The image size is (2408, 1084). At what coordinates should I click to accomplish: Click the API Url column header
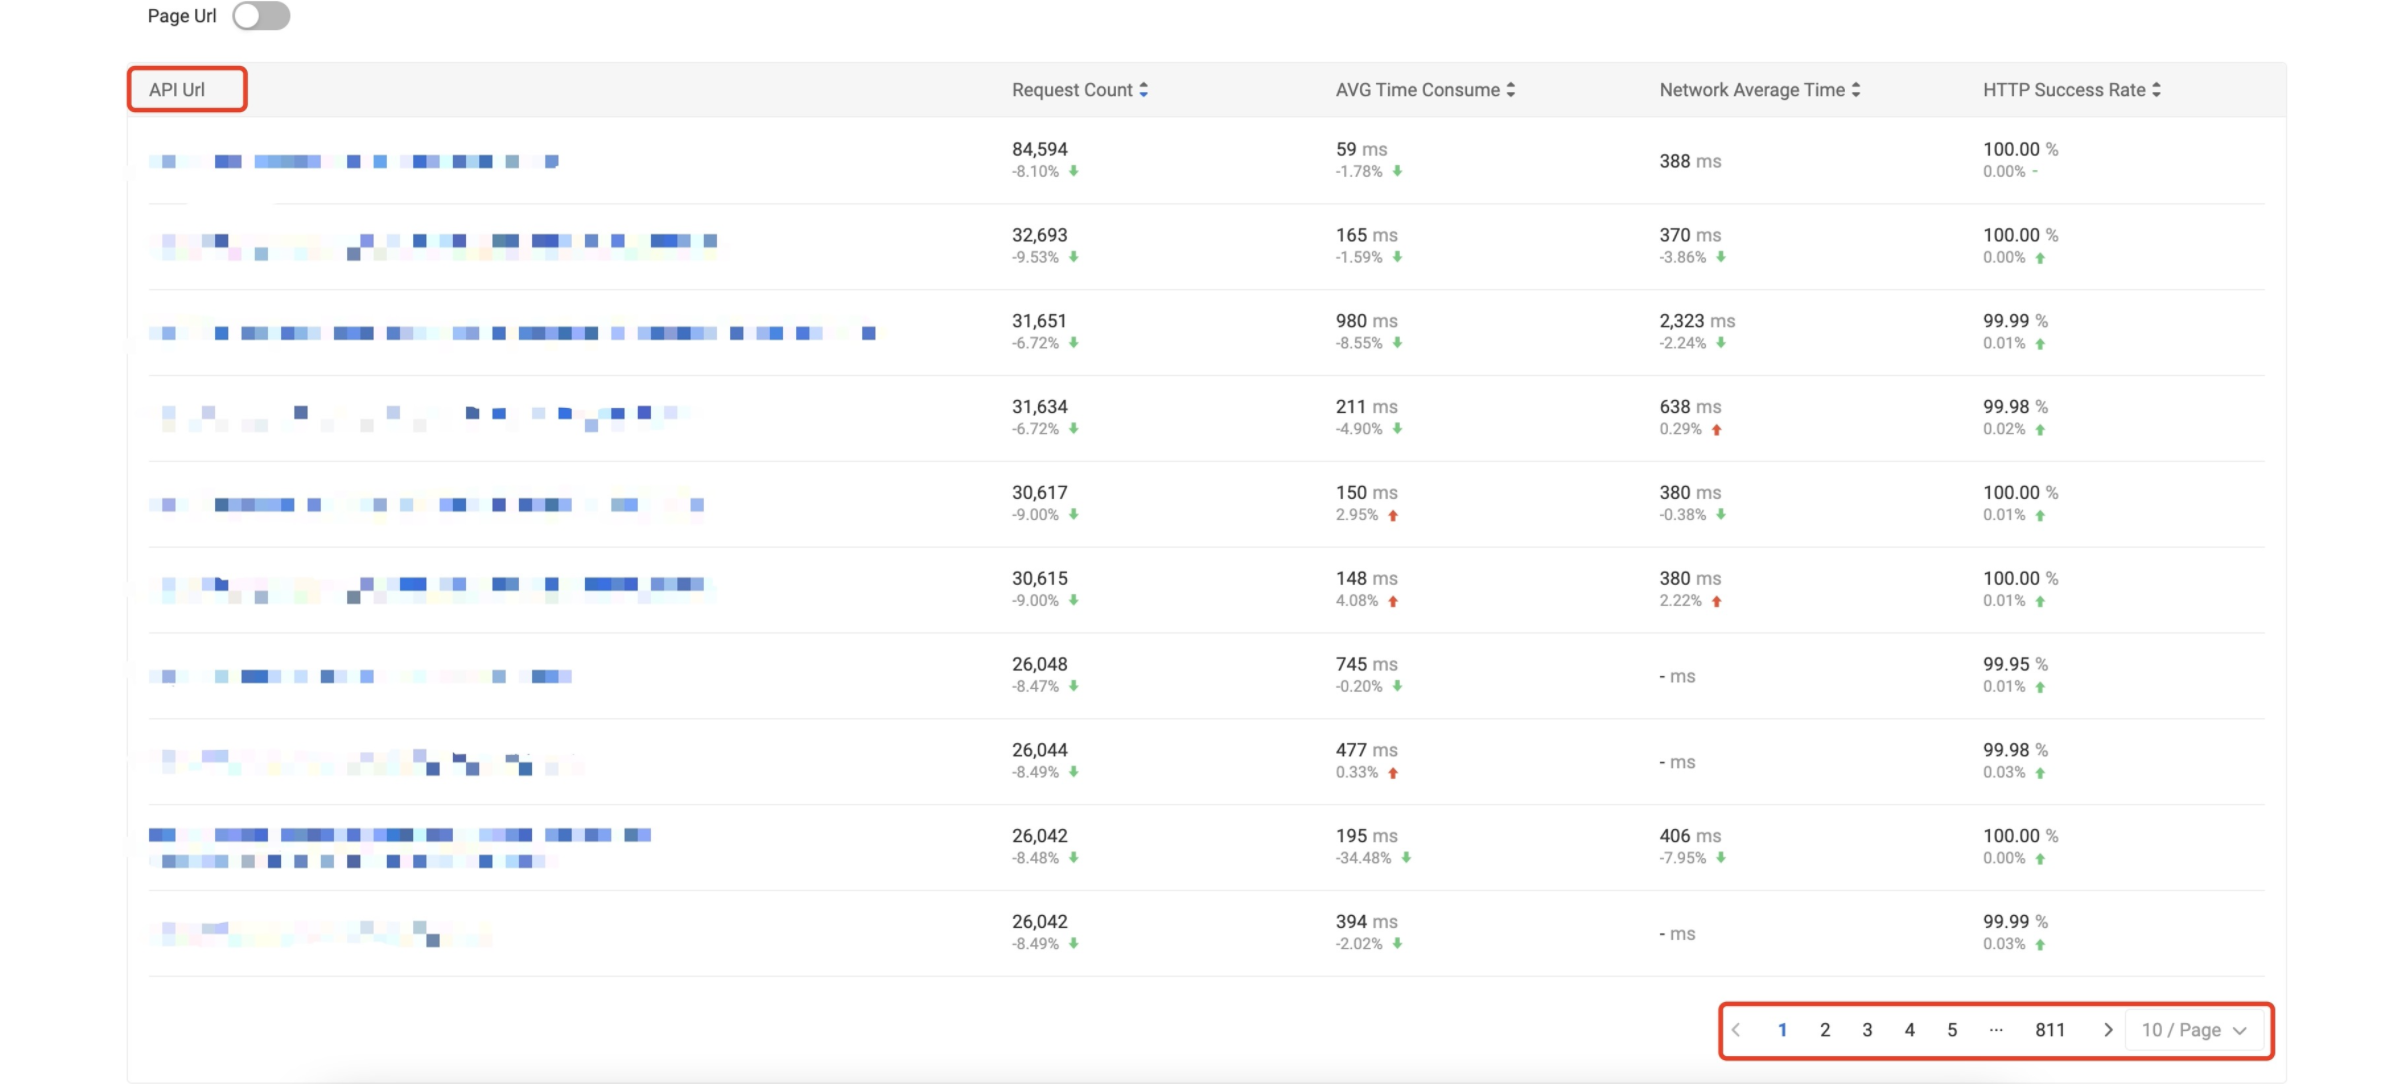pyautogui.click(x=177, y=90)
